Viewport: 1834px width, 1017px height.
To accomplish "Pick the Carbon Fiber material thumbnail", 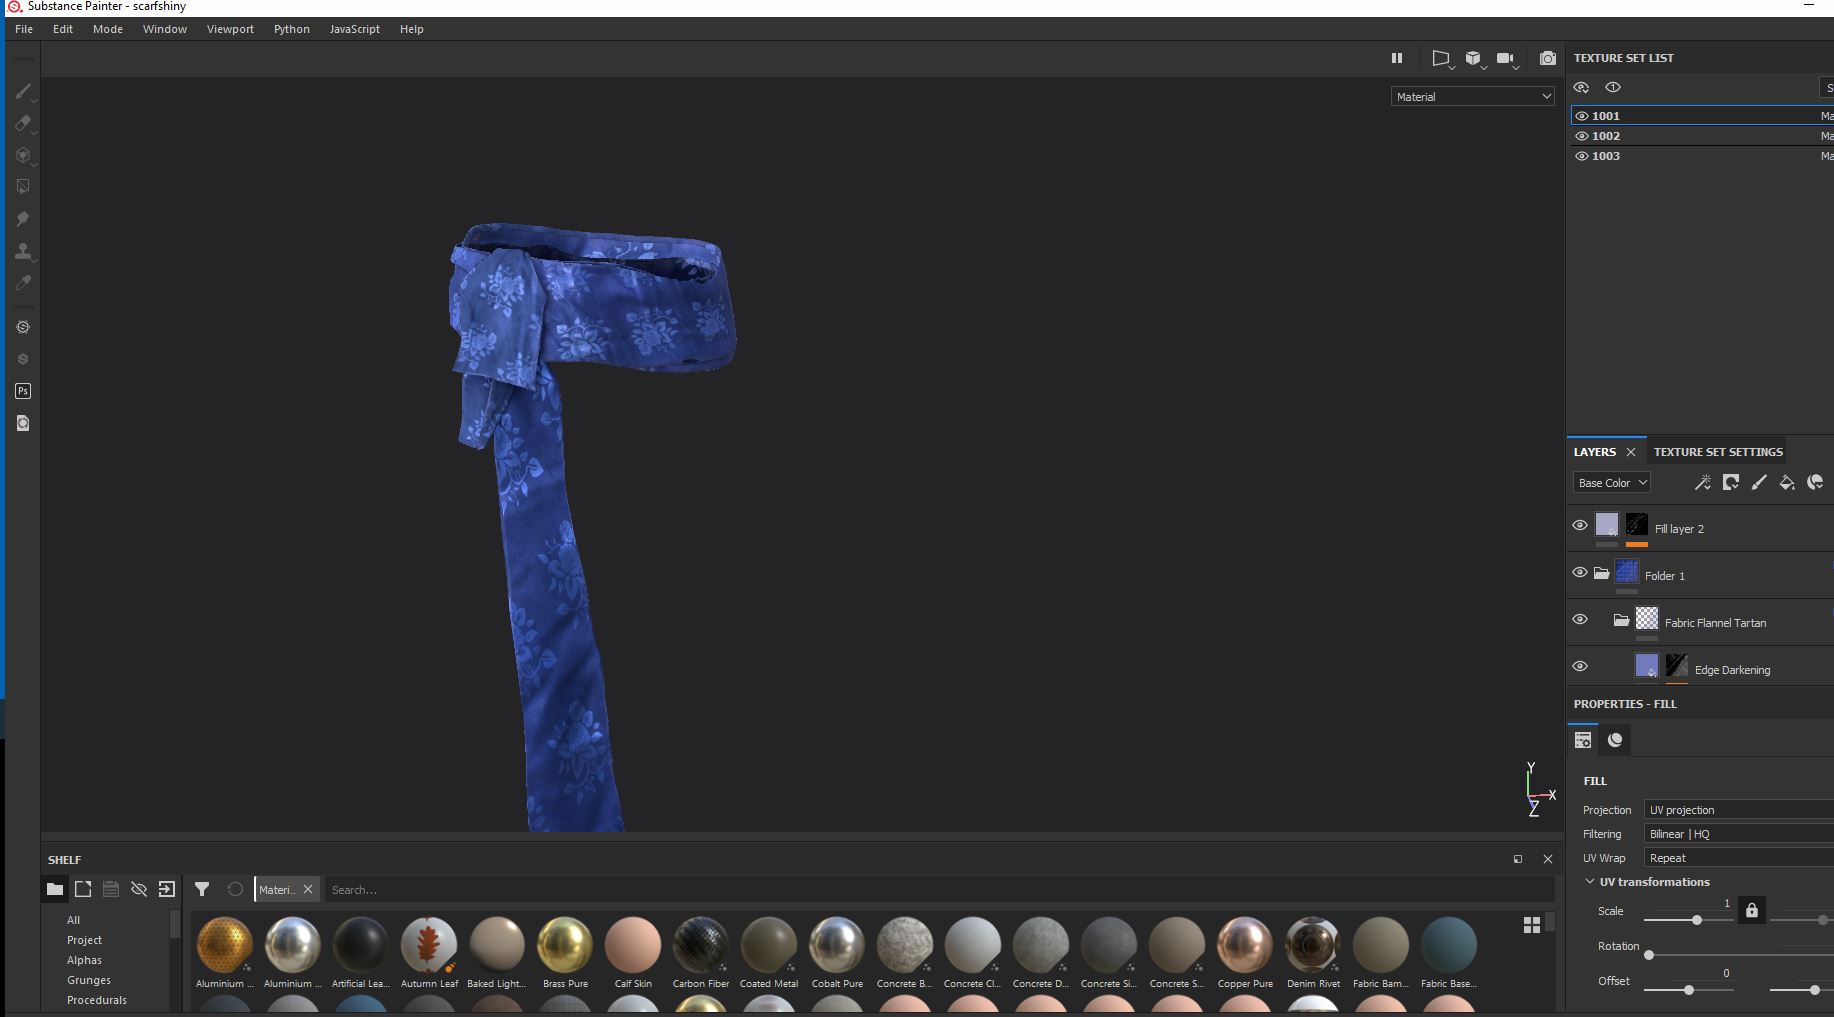I will pyautogui.click(x=701, y=945).
